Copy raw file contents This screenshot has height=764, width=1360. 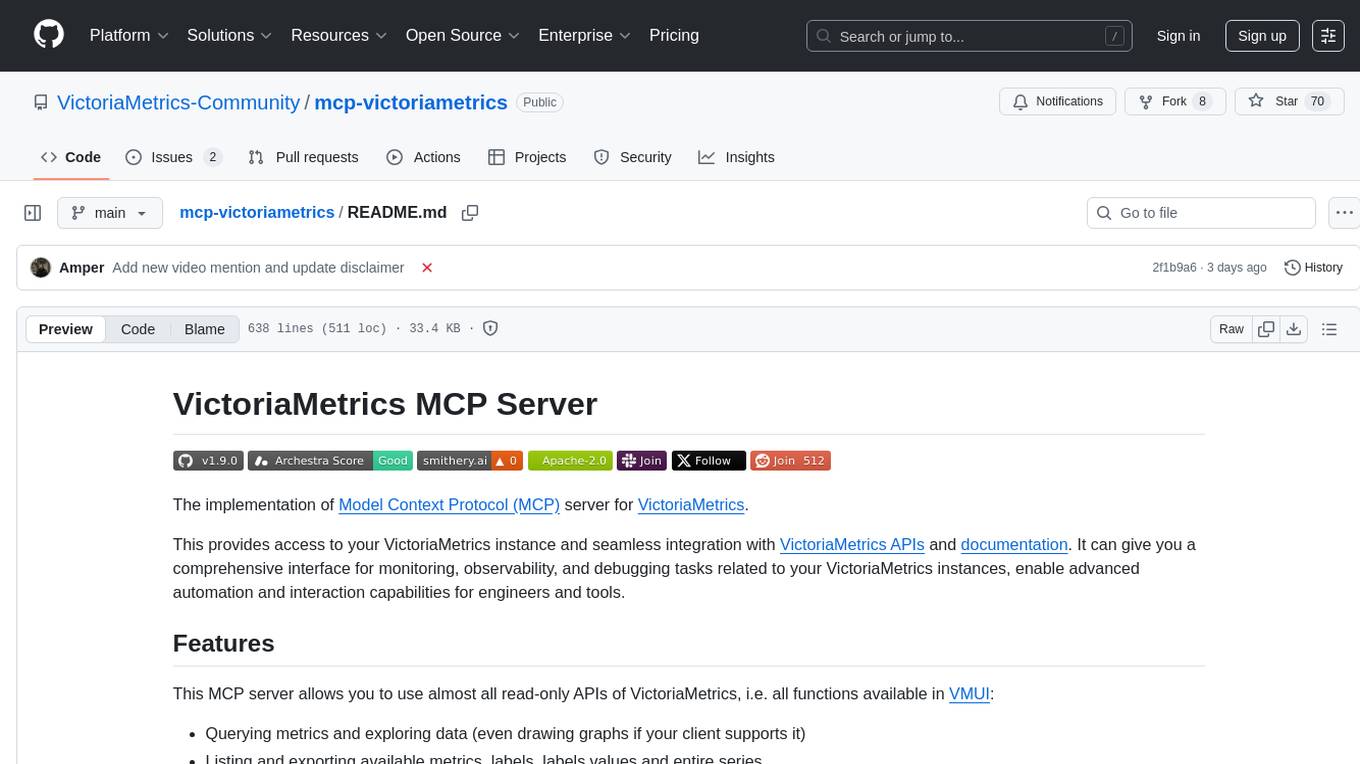click(1266, 329)
